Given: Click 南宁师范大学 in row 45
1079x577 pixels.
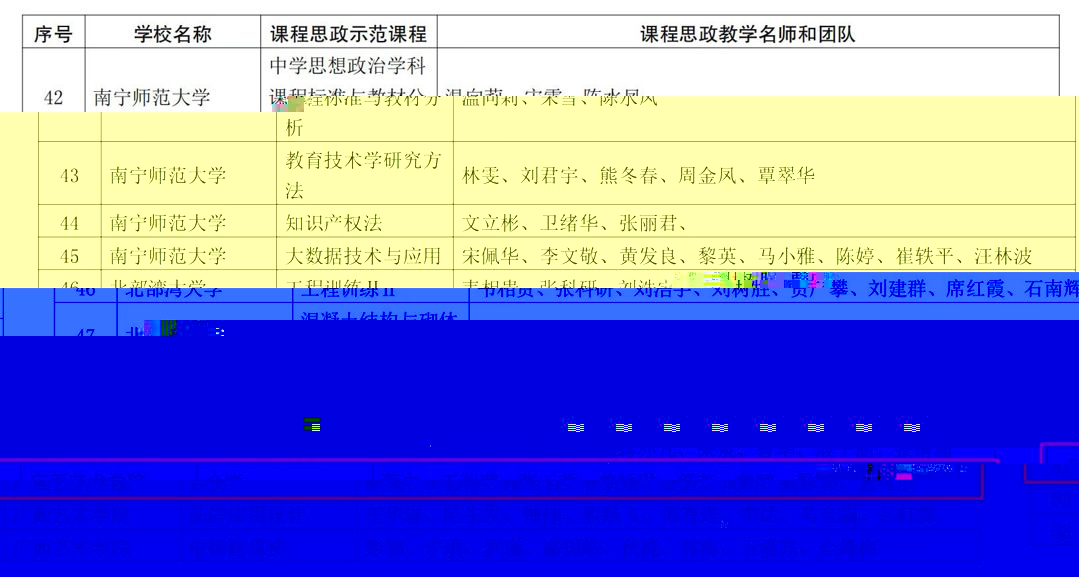Looking at the screenshot, I should 168,255.
